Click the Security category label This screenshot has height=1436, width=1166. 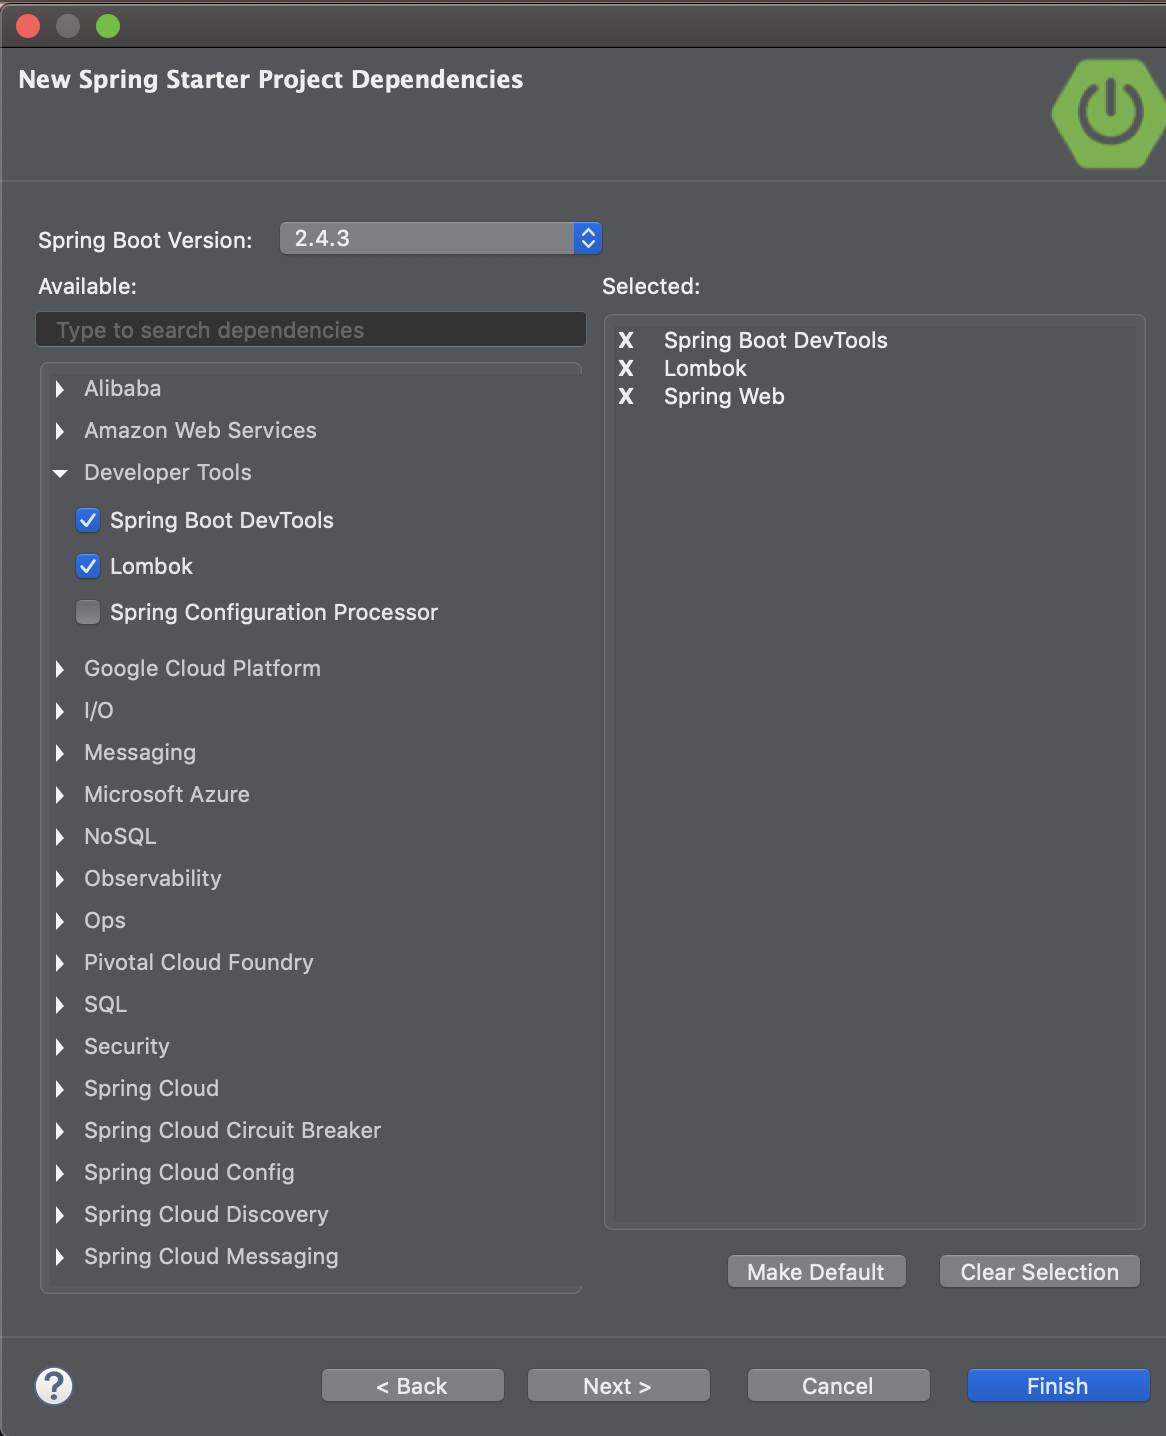(127, 1047)
